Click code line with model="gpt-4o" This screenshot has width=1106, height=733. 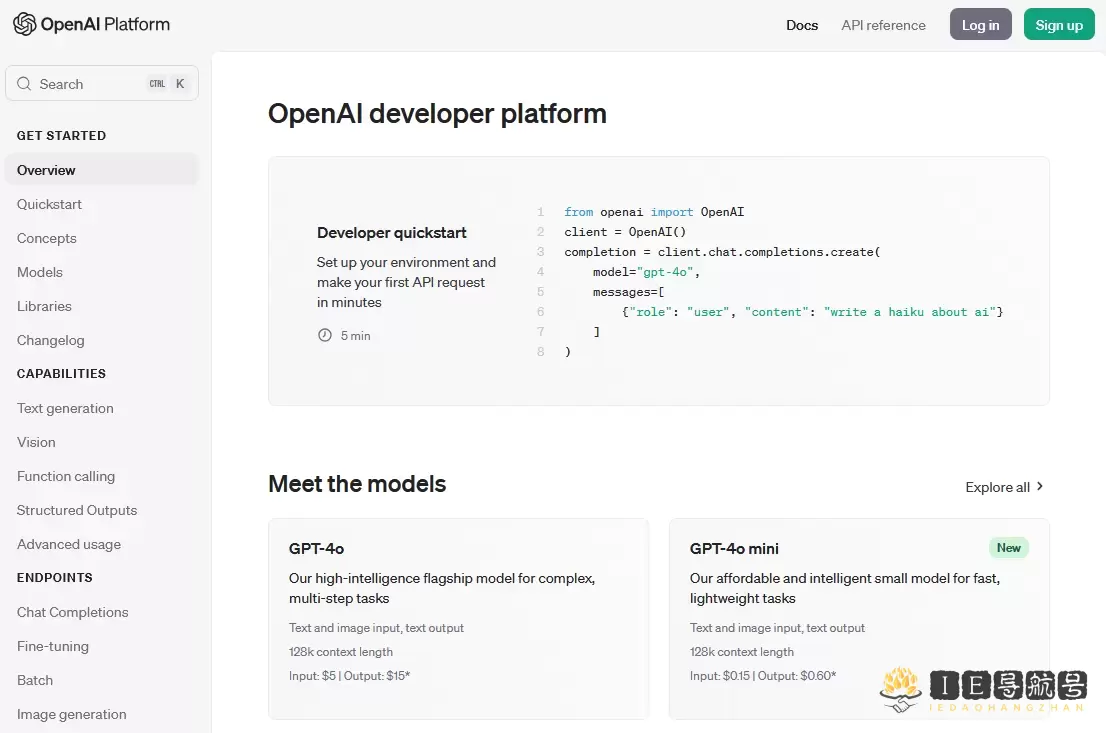point(646,272)
